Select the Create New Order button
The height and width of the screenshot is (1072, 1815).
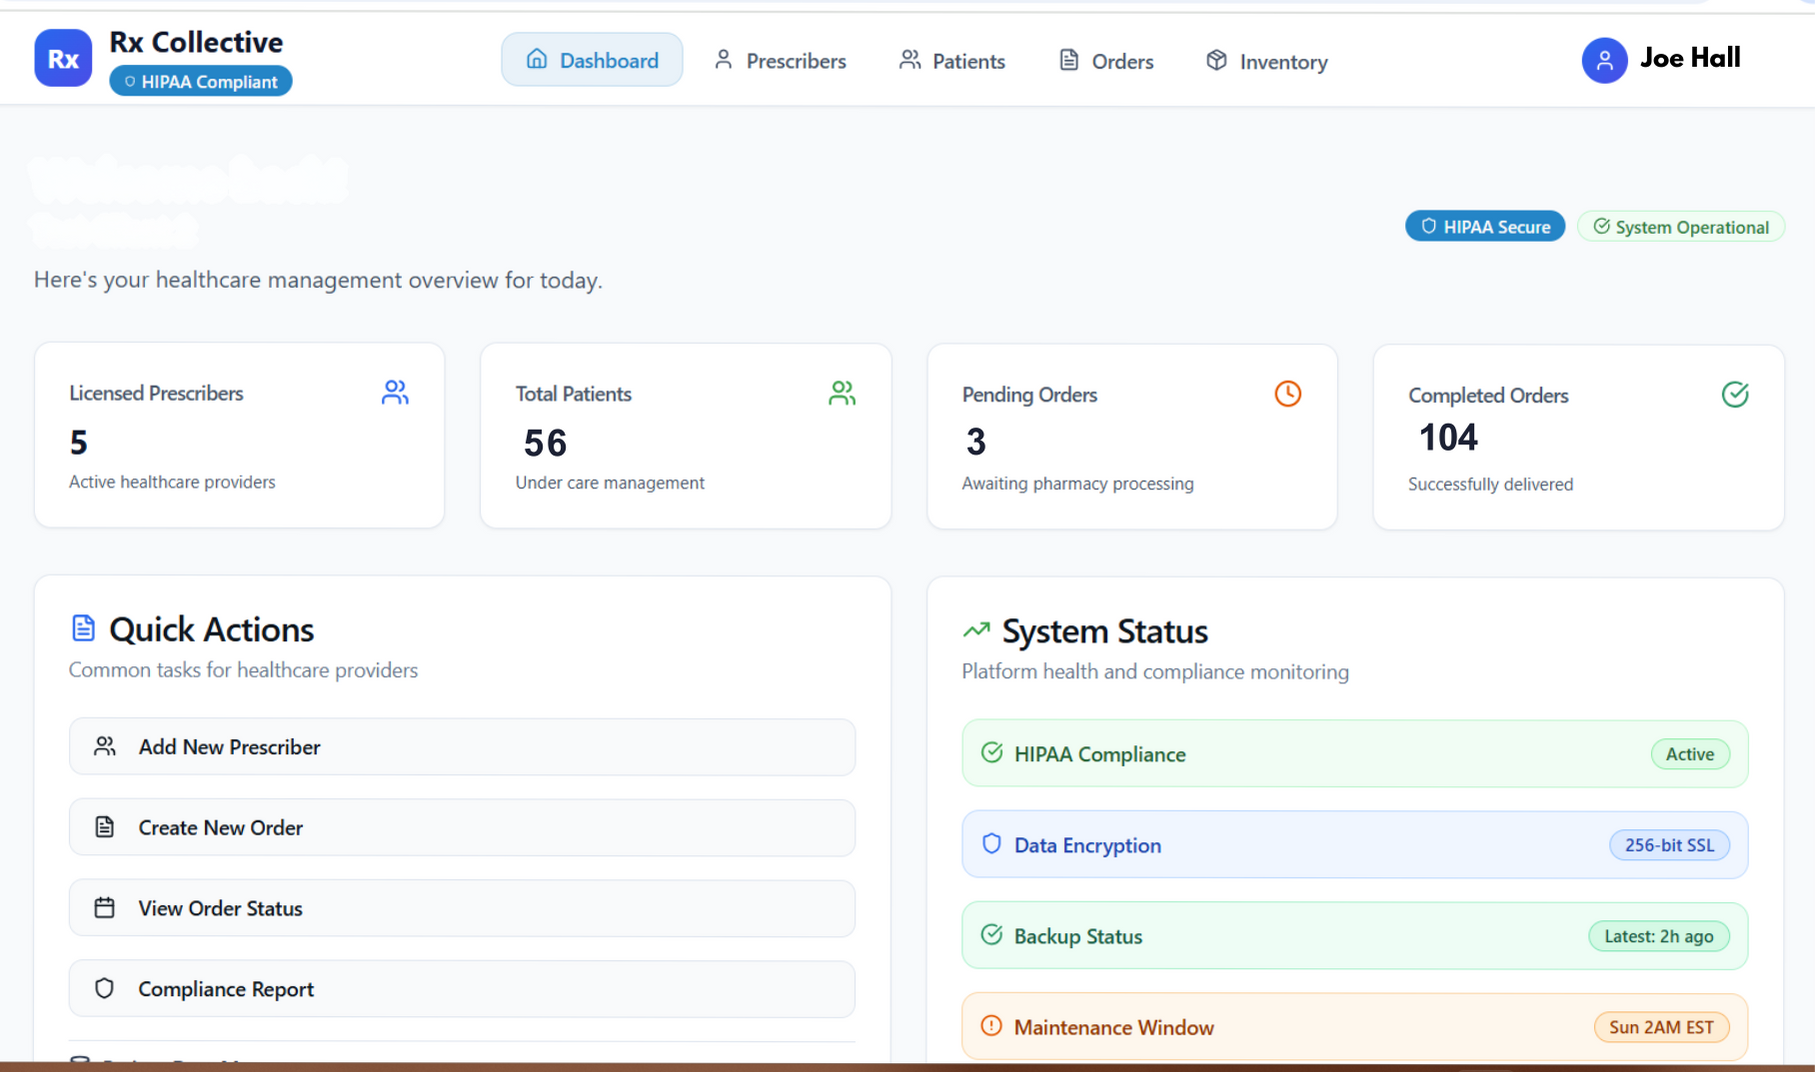point(462,828)
